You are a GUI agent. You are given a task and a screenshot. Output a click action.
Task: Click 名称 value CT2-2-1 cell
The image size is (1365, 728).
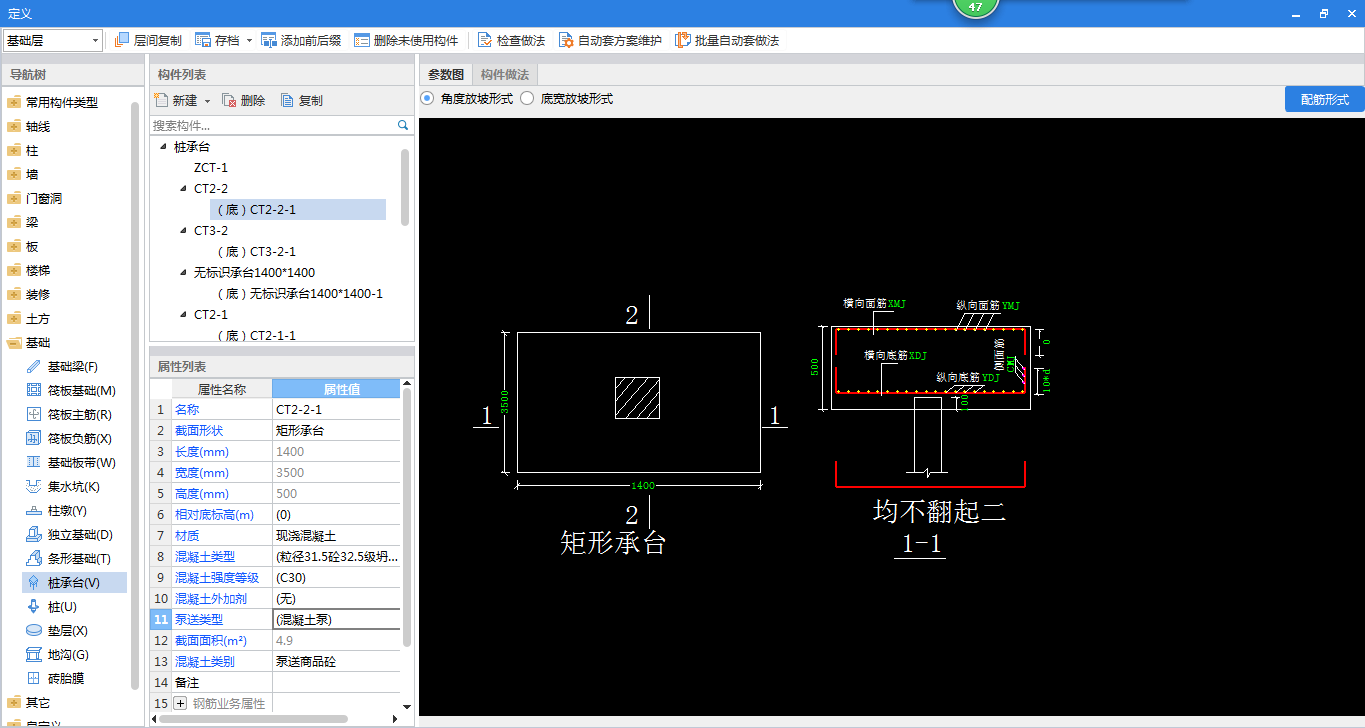pos(336,409)
